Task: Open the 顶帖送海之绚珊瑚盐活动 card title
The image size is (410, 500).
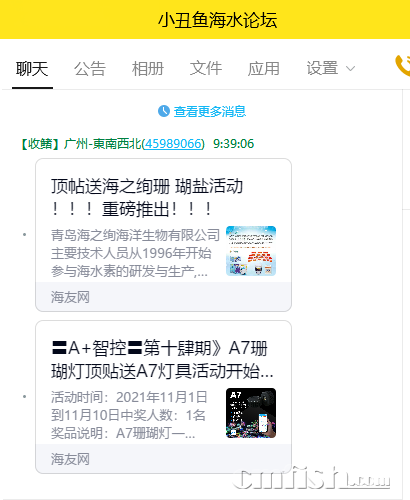Action: coord(147,197)
